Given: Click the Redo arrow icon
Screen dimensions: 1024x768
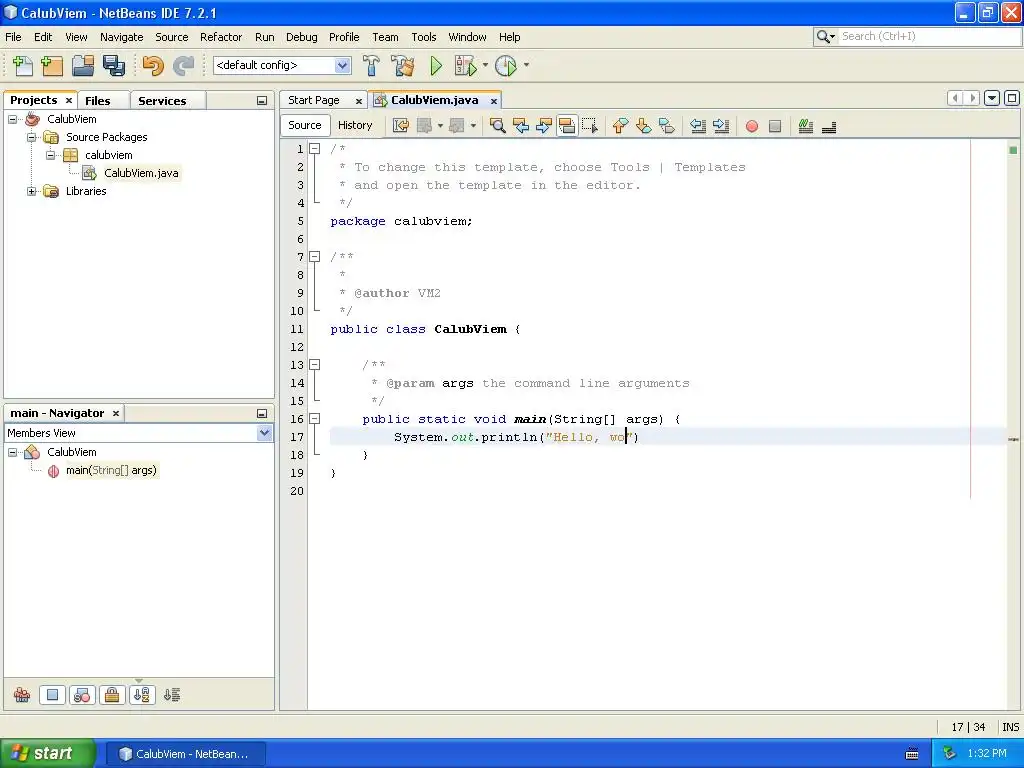Looking at the screenshot, I should [184, 65].
